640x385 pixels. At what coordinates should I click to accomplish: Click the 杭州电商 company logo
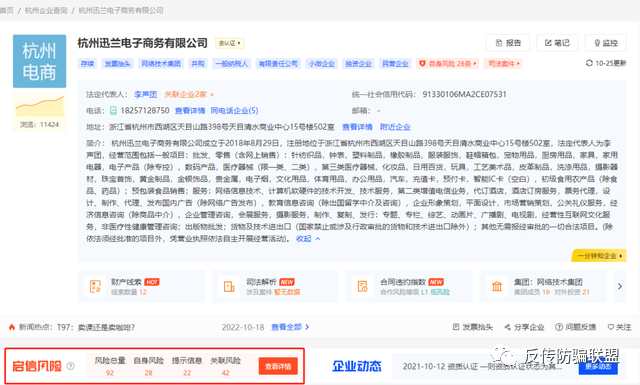[x=40, y=61]
